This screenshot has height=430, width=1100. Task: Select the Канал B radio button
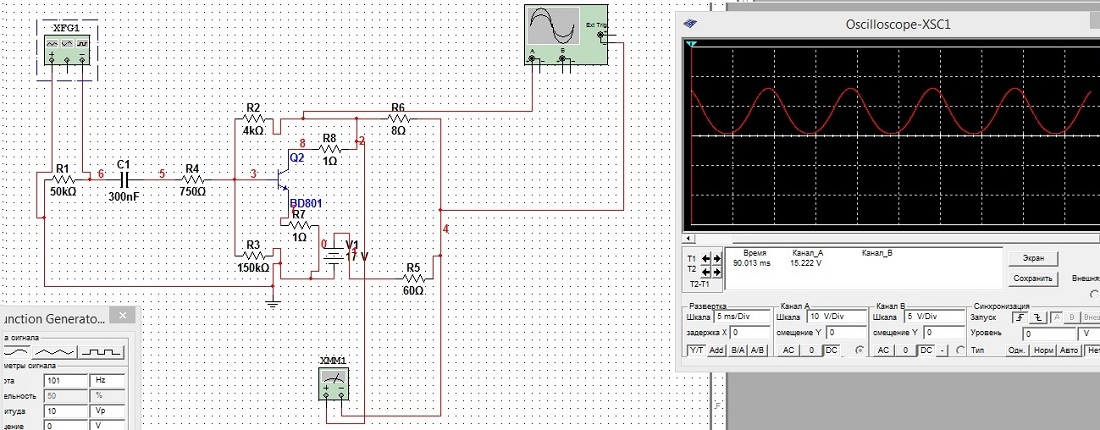coord(961,350)
